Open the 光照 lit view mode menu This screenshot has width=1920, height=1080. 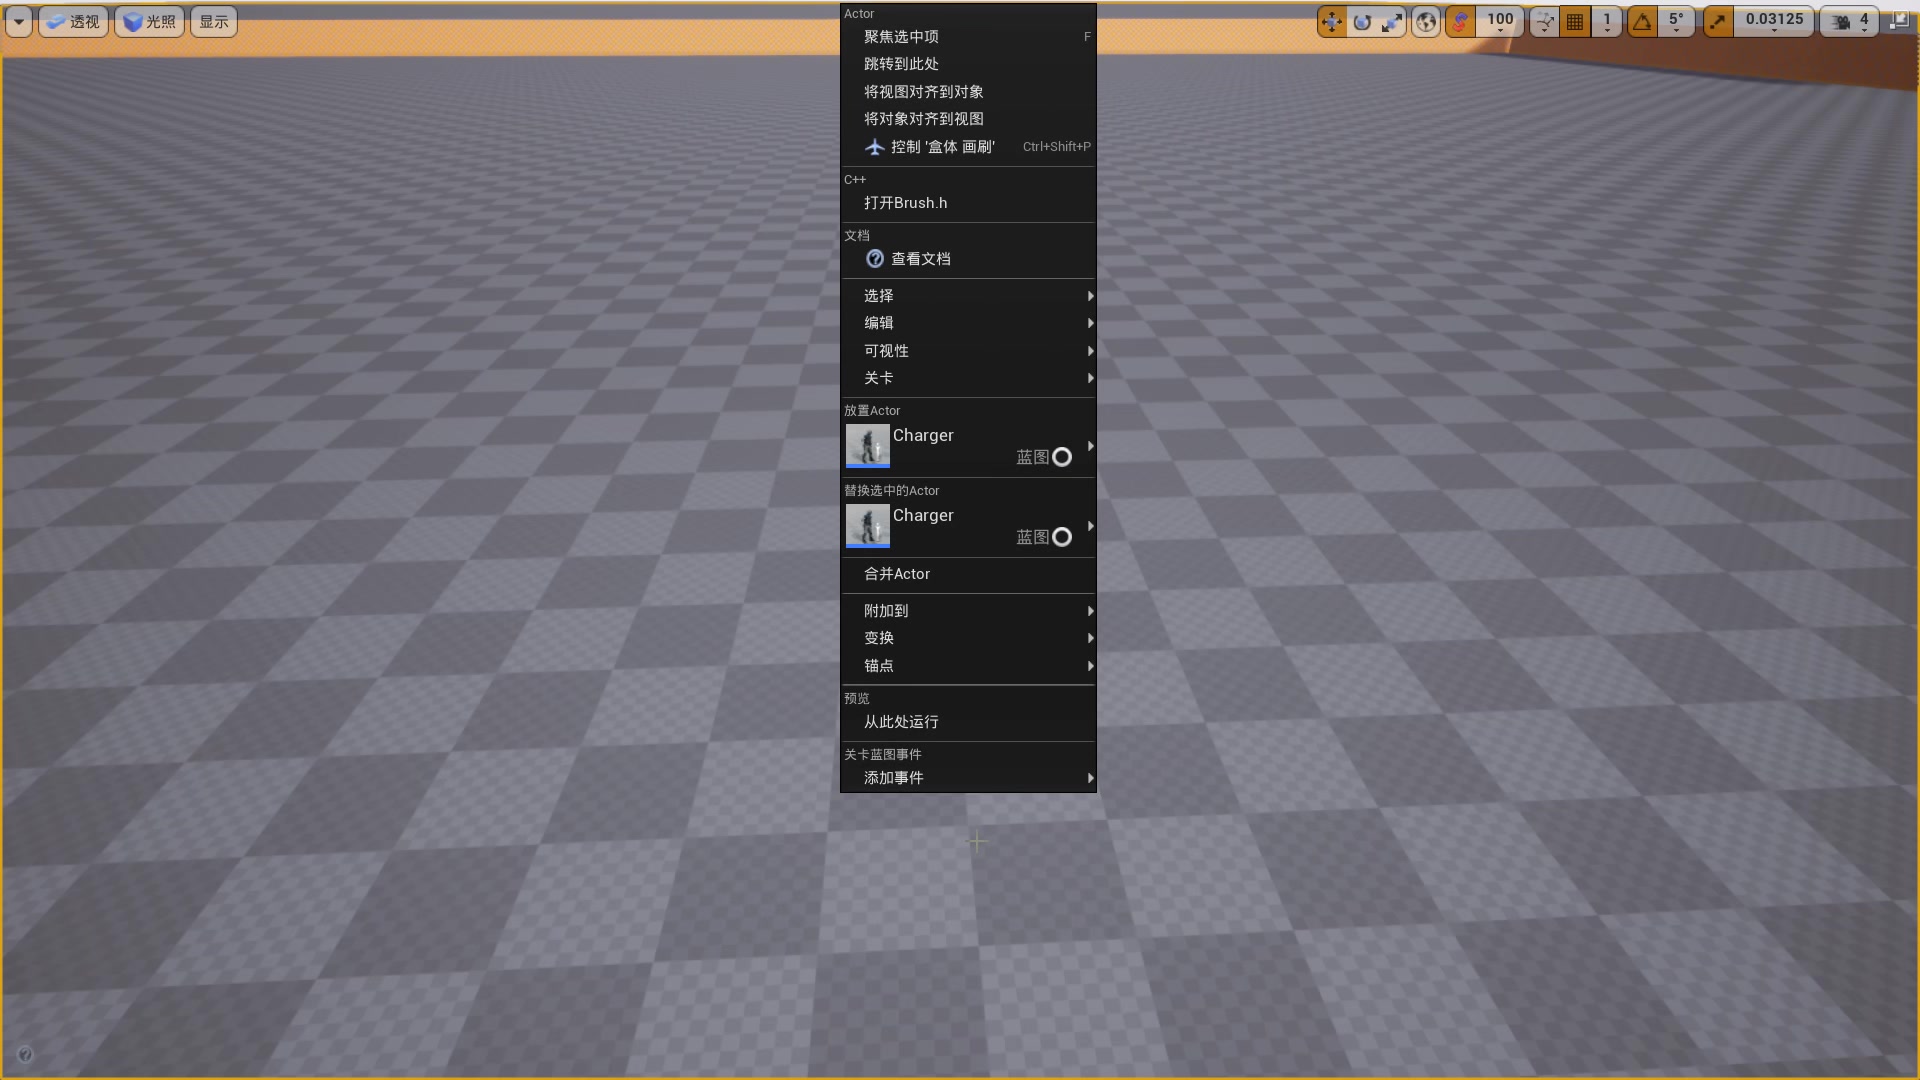pos(149,22)
